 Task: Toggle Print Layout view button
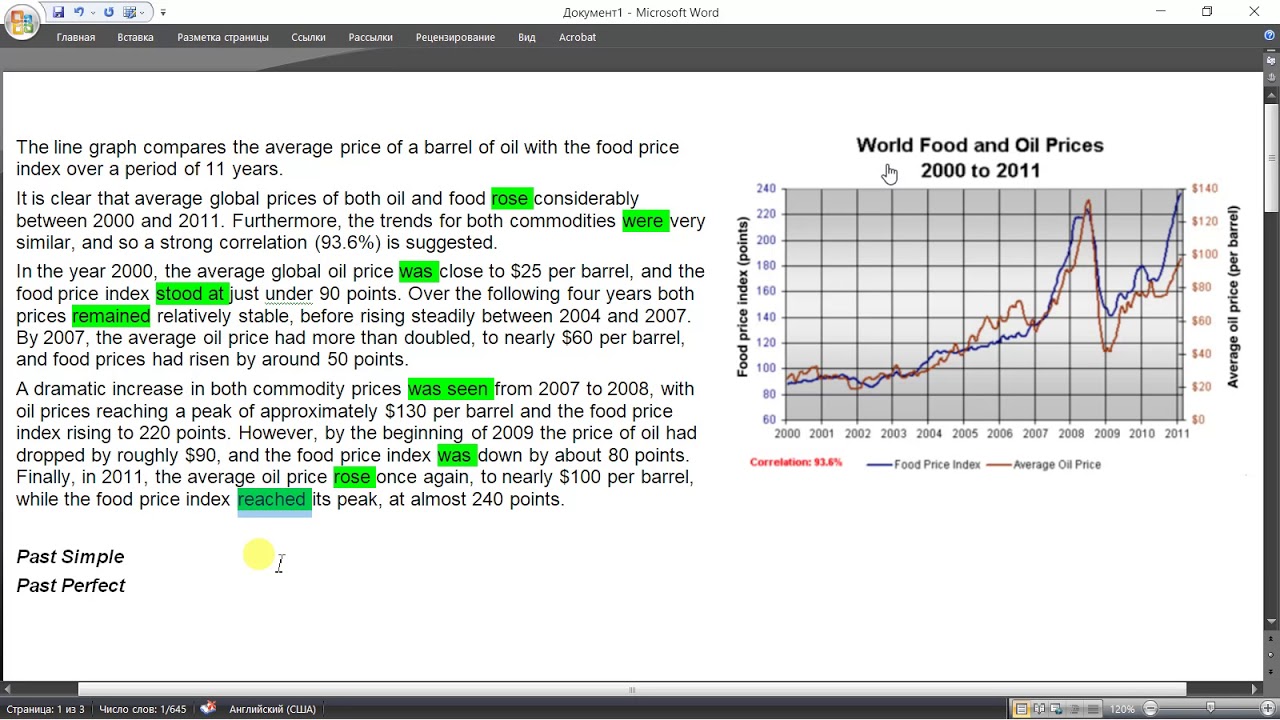[1021, 709]
